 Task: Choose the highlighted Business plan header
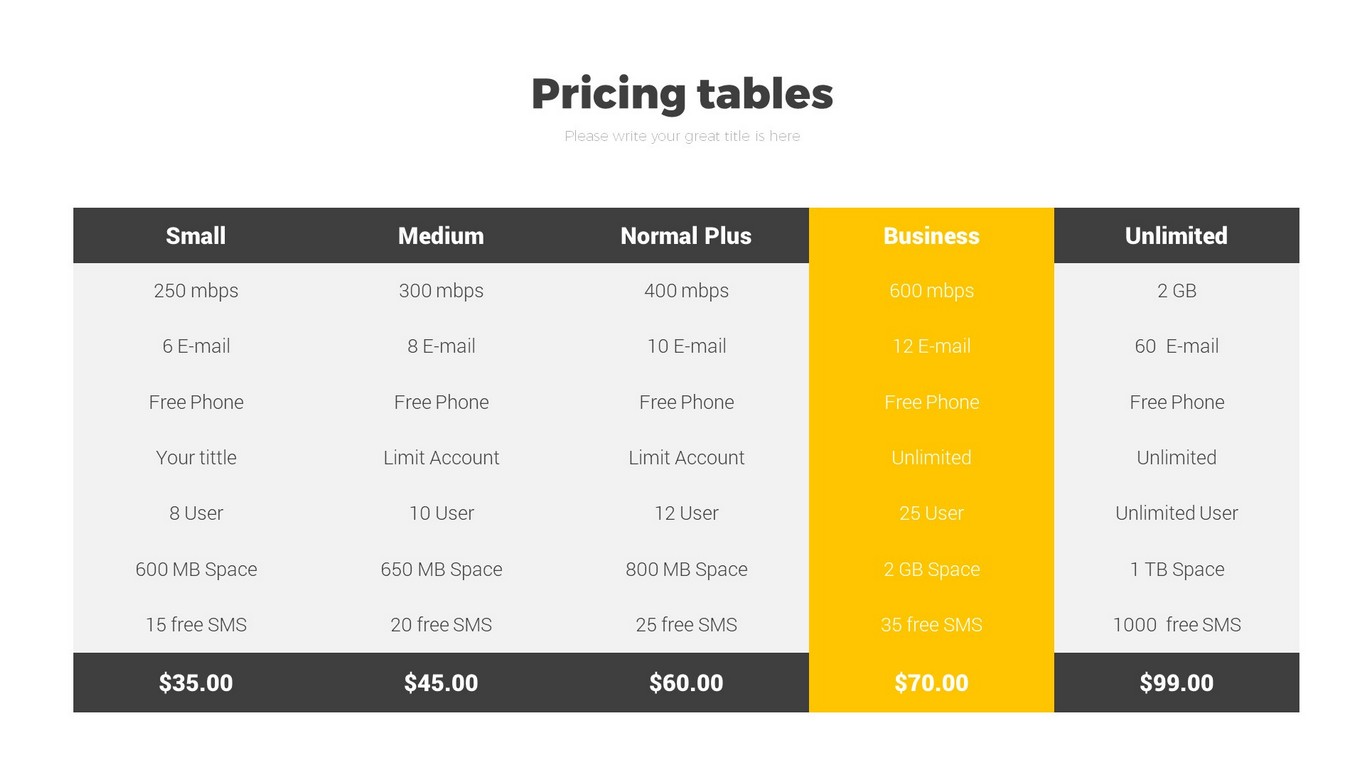931,236
